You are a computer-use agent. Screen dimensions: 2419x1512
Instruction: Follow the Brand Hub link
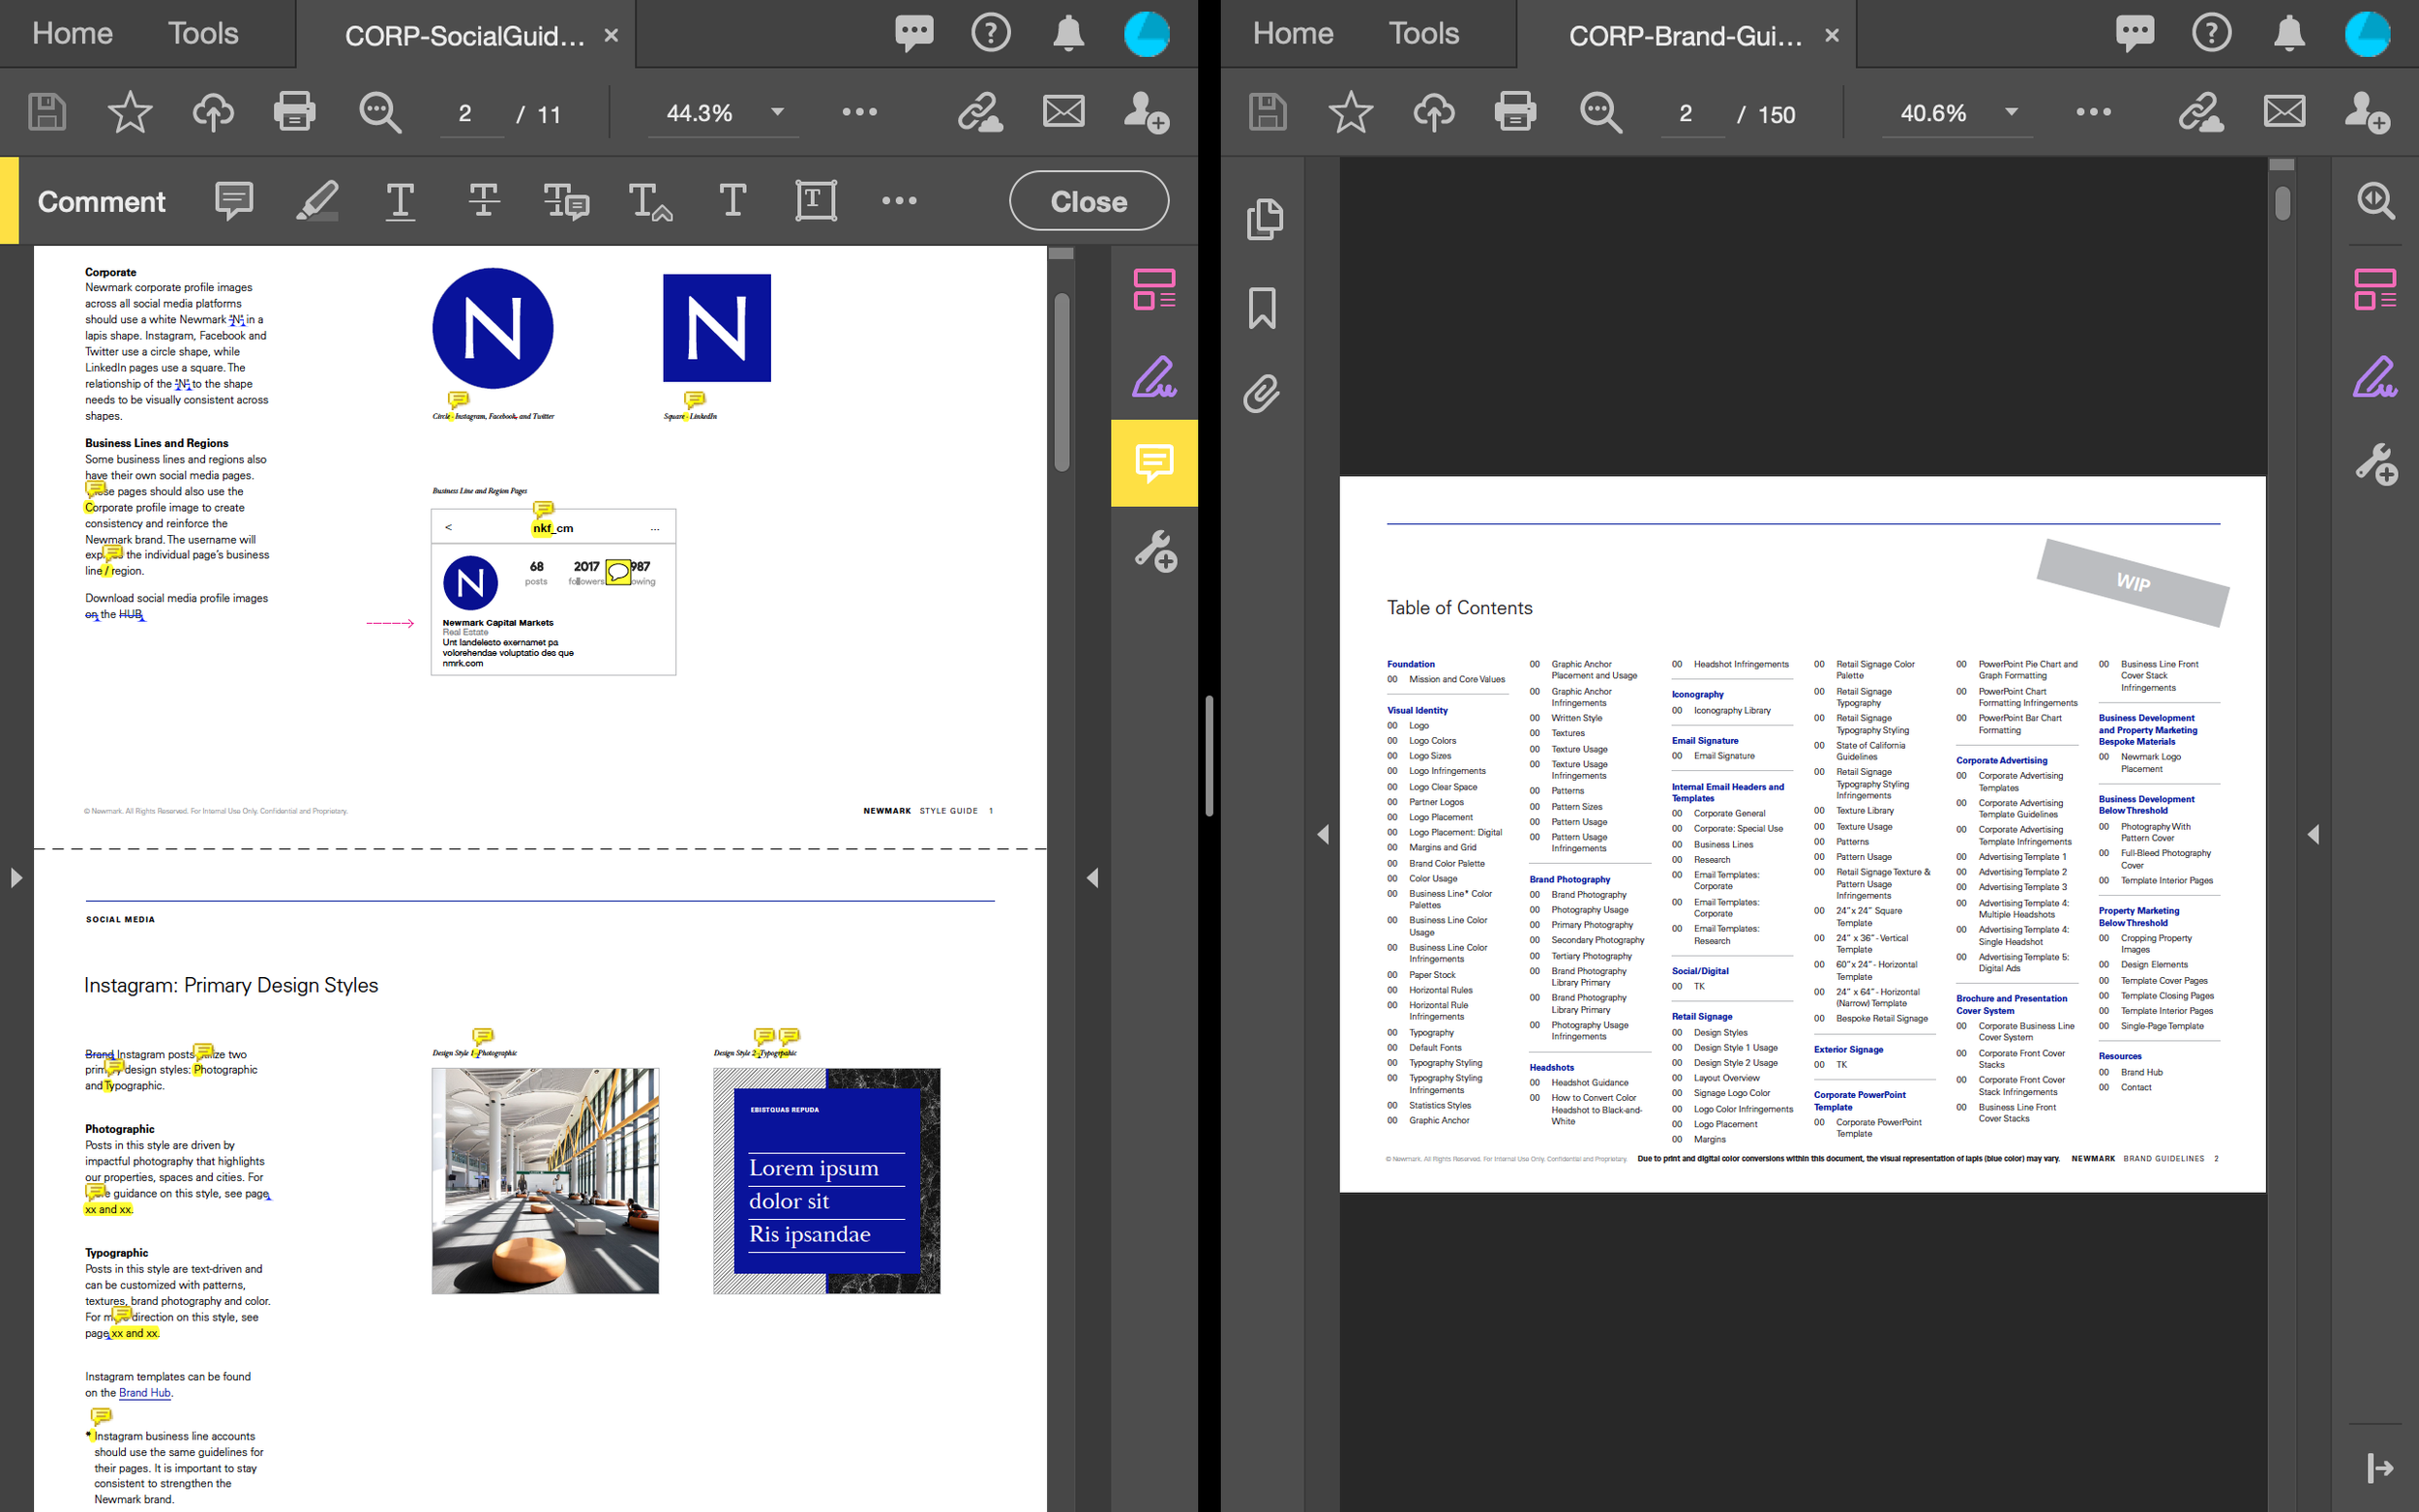click(x=144, y=1393)
